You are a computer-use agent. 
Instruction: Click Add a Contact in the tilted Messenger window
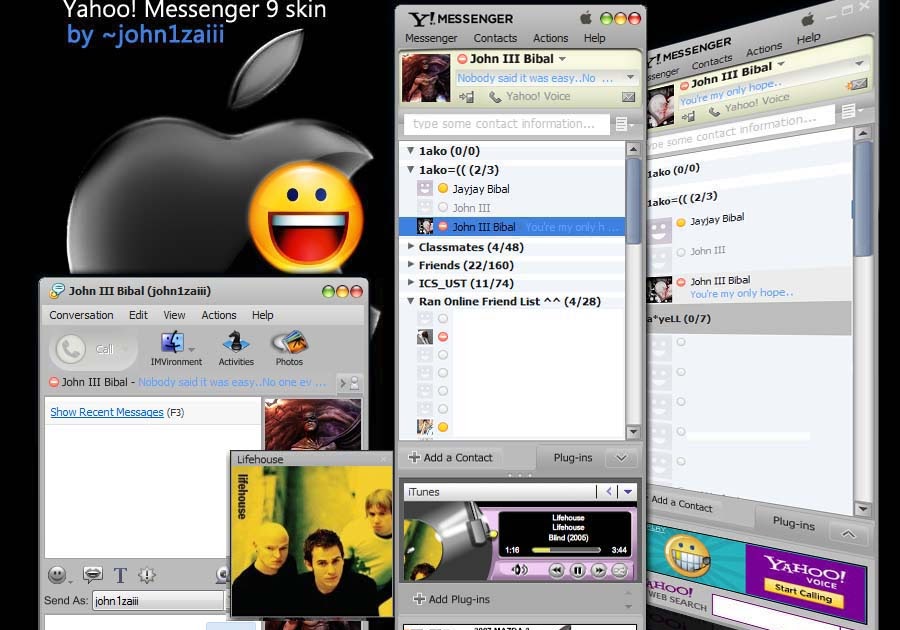click(681, 503)
